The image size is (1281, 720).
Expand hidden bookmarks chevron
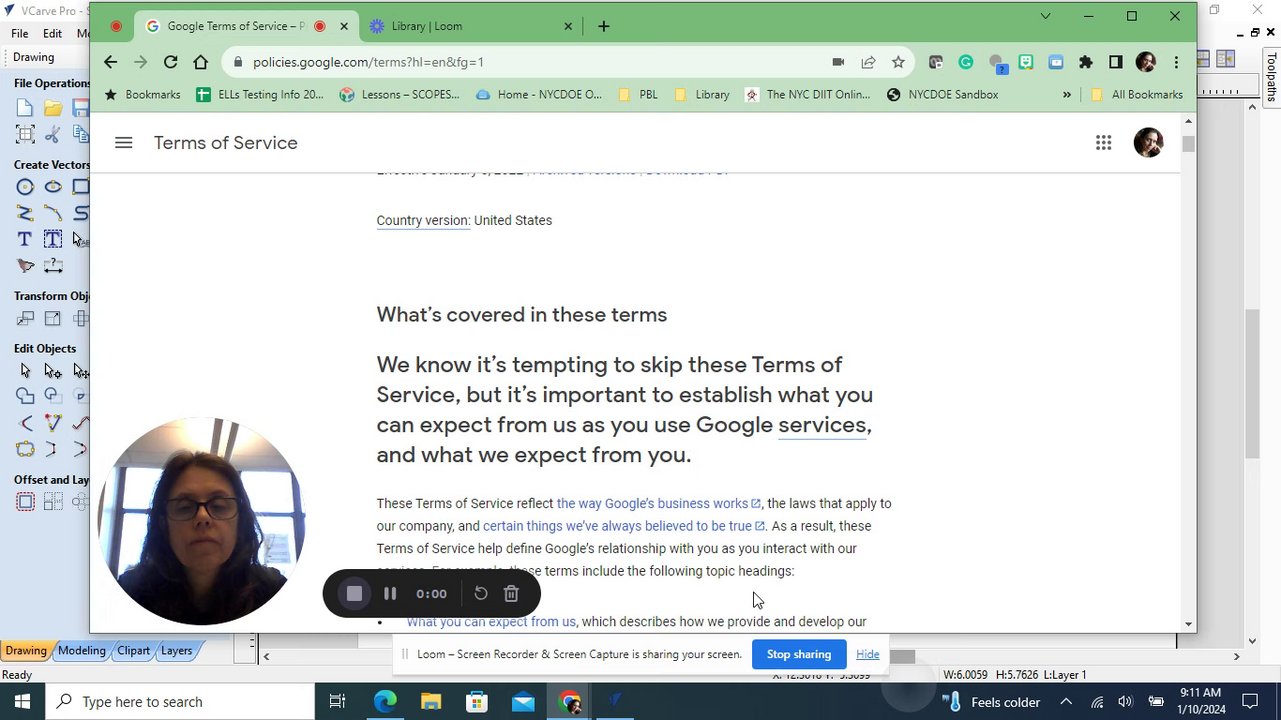pyautogui.click(x=1066, y=94)
